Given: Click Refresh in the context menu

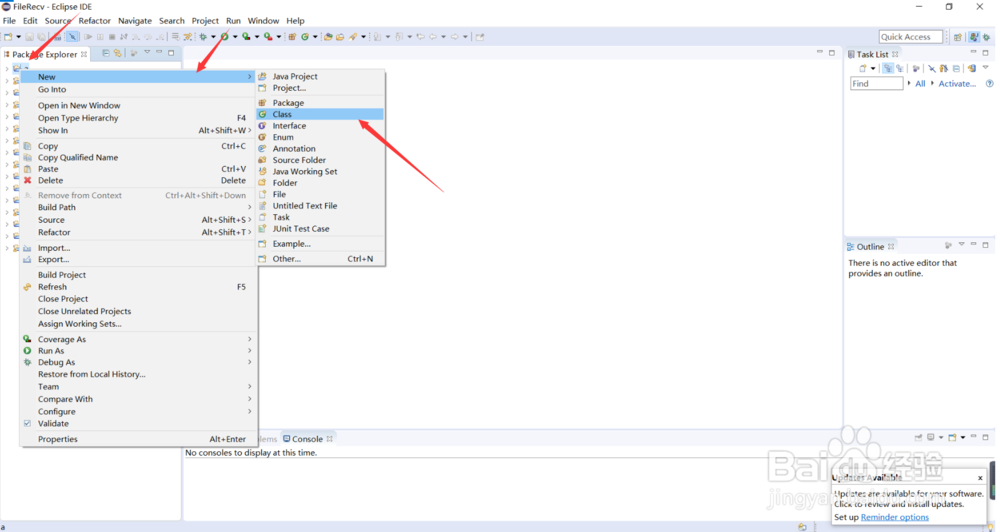Looking at the screenshot, I should pos(138,287).
